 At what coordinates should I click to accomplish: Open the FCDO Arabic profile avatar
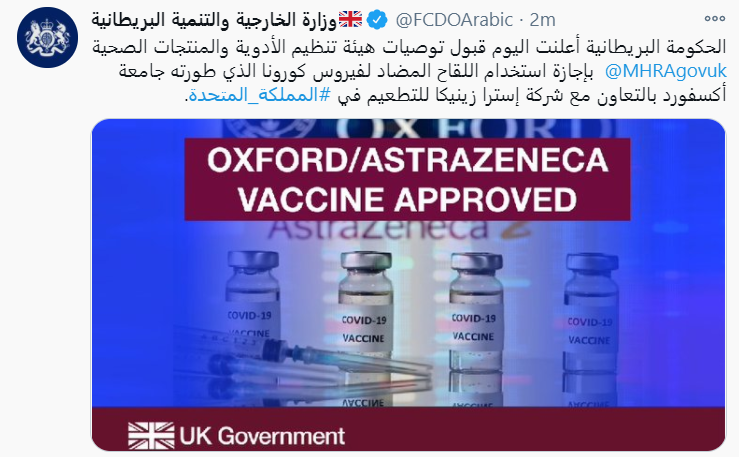coord(47,37)
